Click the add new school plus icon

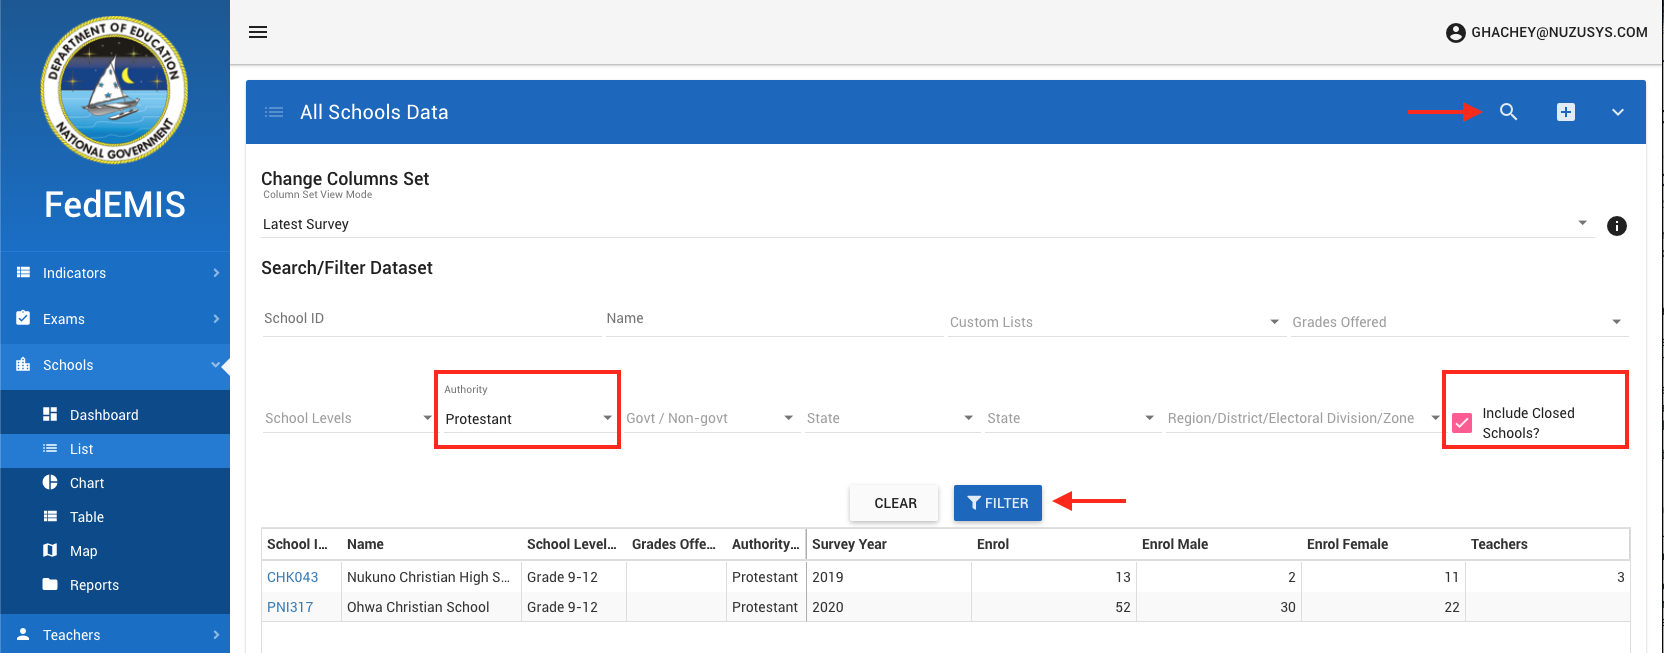click(x=1566, y=112)
